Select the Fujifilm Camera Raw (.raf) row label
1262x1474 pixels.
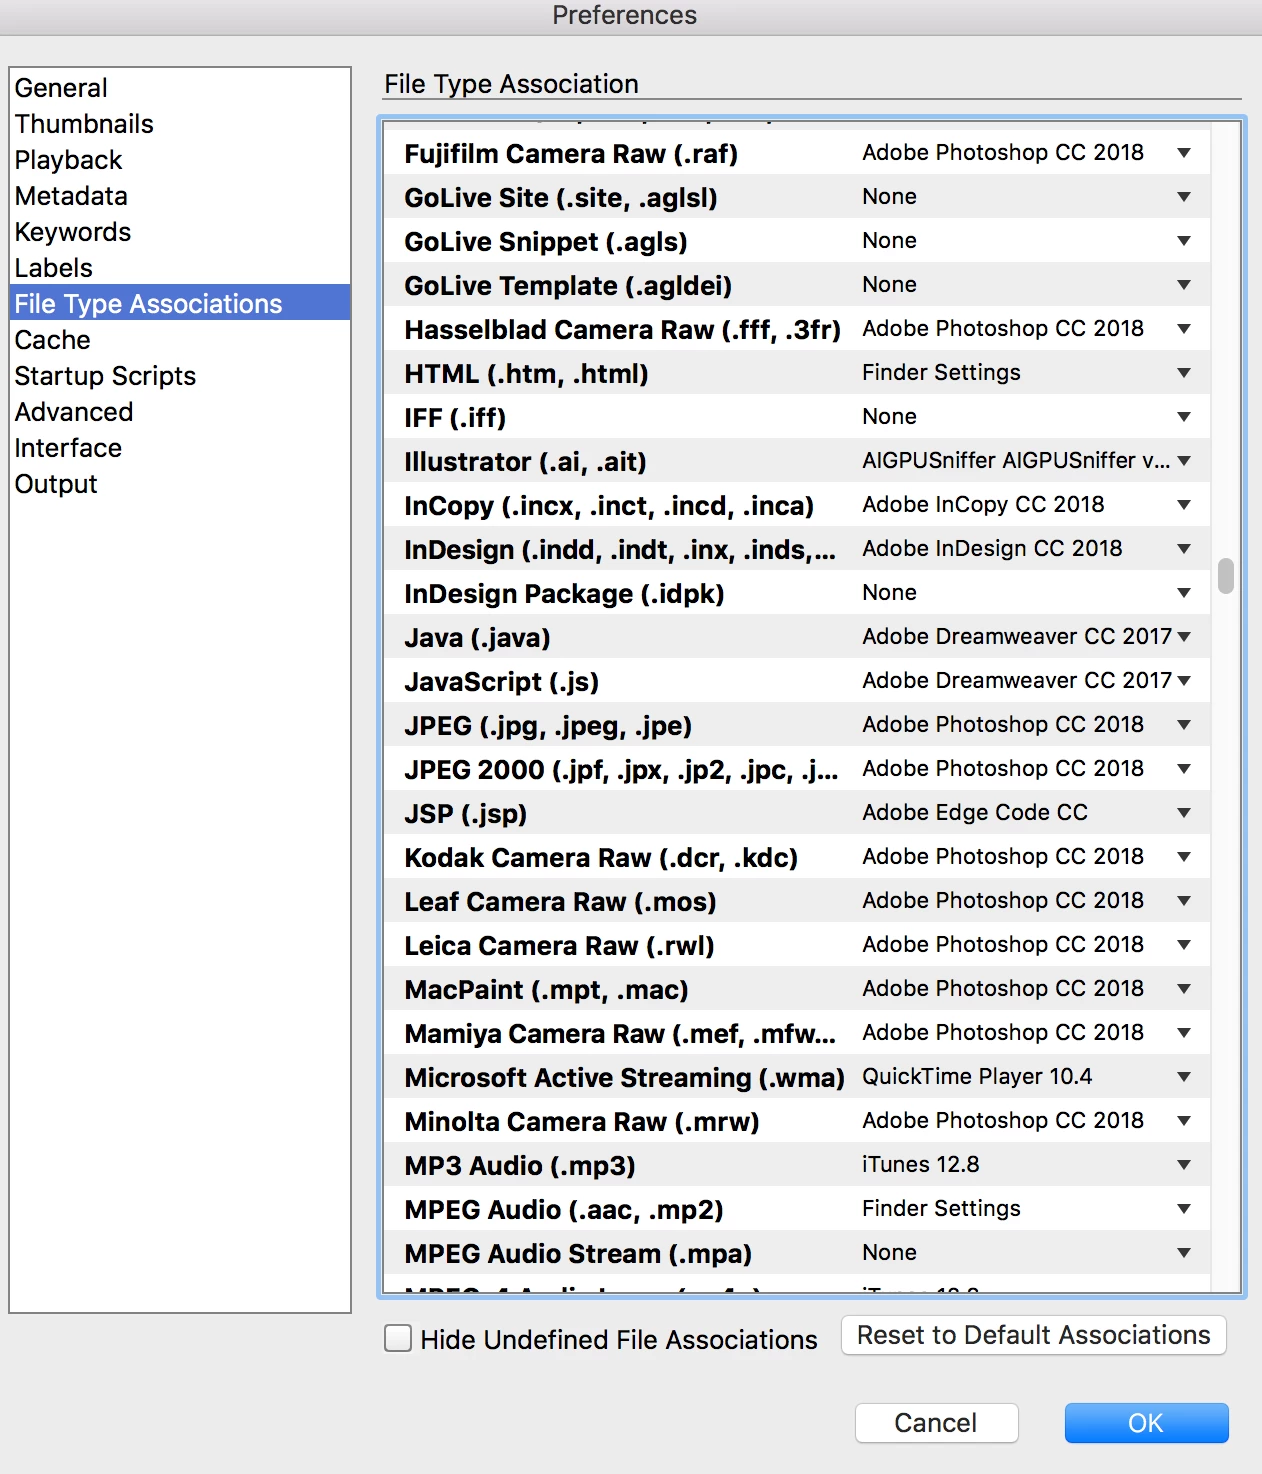click(x=571, y=154)
